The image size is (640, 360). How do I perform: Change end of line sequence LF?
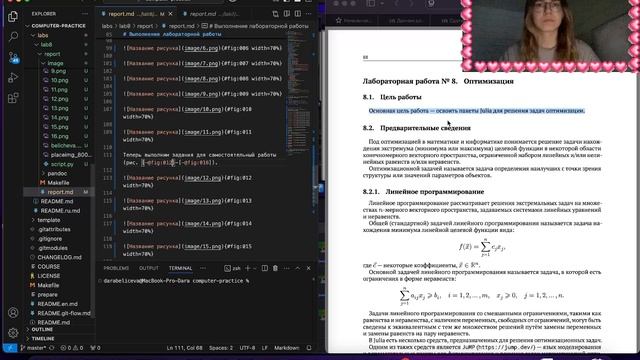pos(264,348)
